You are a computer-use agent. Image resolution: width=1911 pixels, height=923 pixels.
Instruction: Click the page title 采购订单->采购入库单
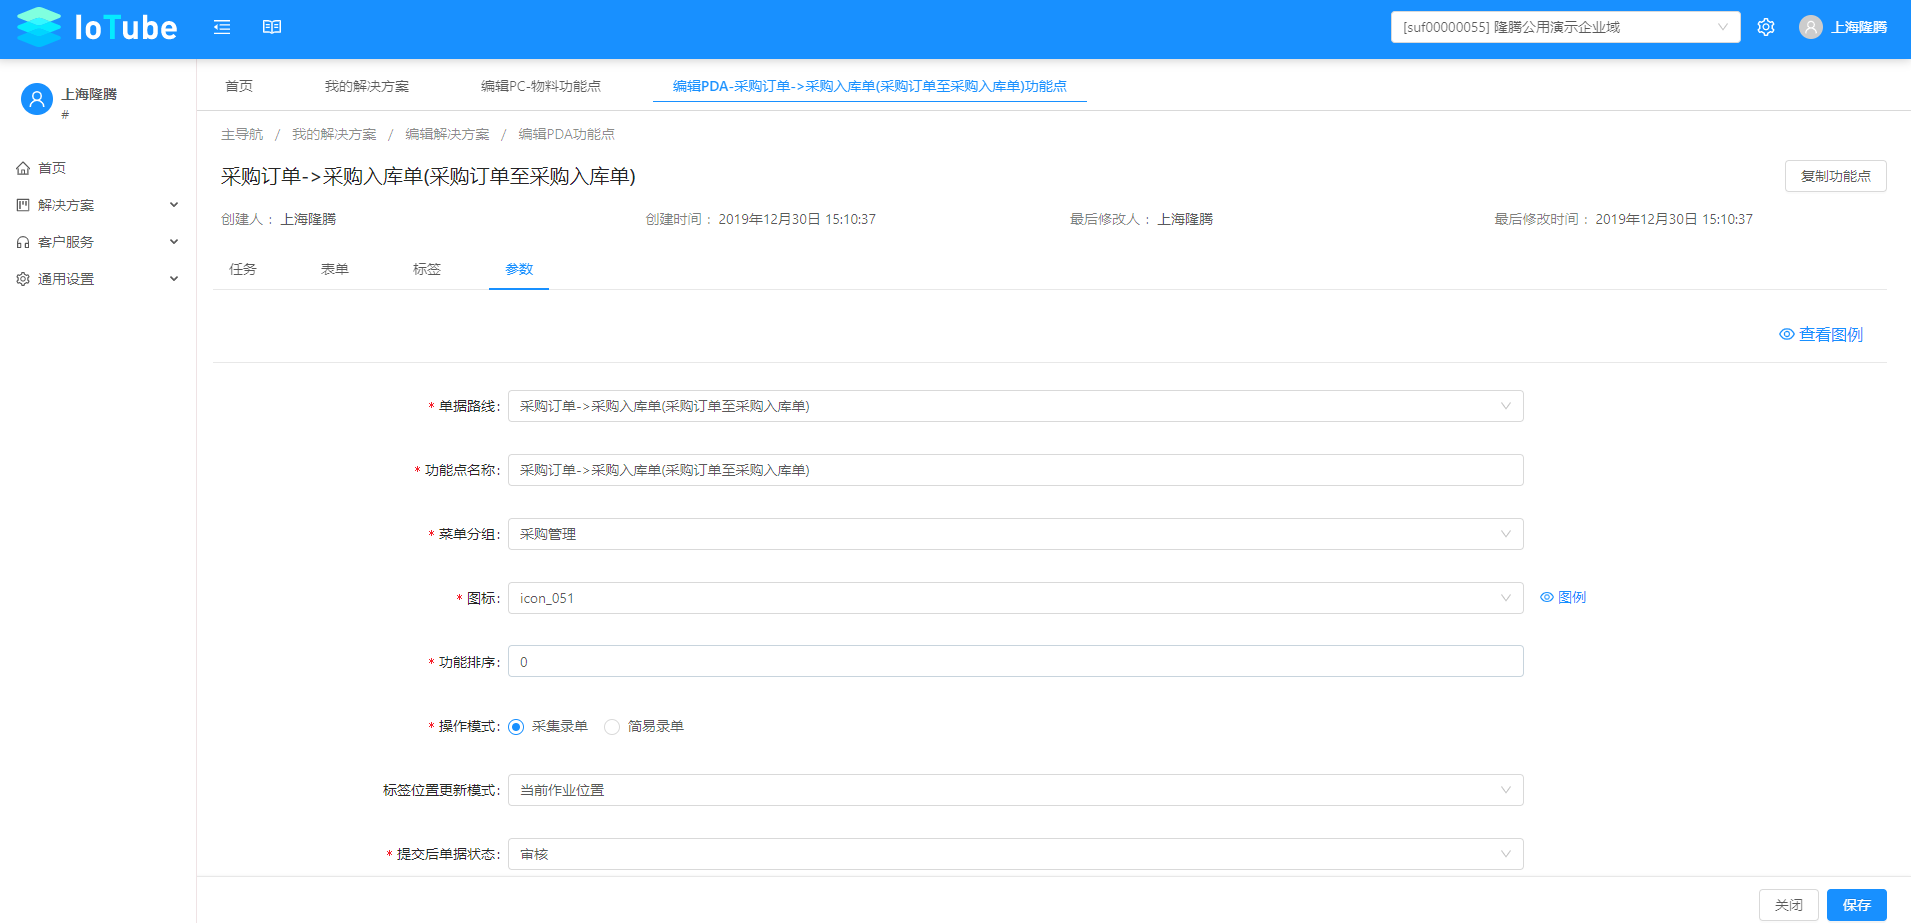tap(428, 176)
